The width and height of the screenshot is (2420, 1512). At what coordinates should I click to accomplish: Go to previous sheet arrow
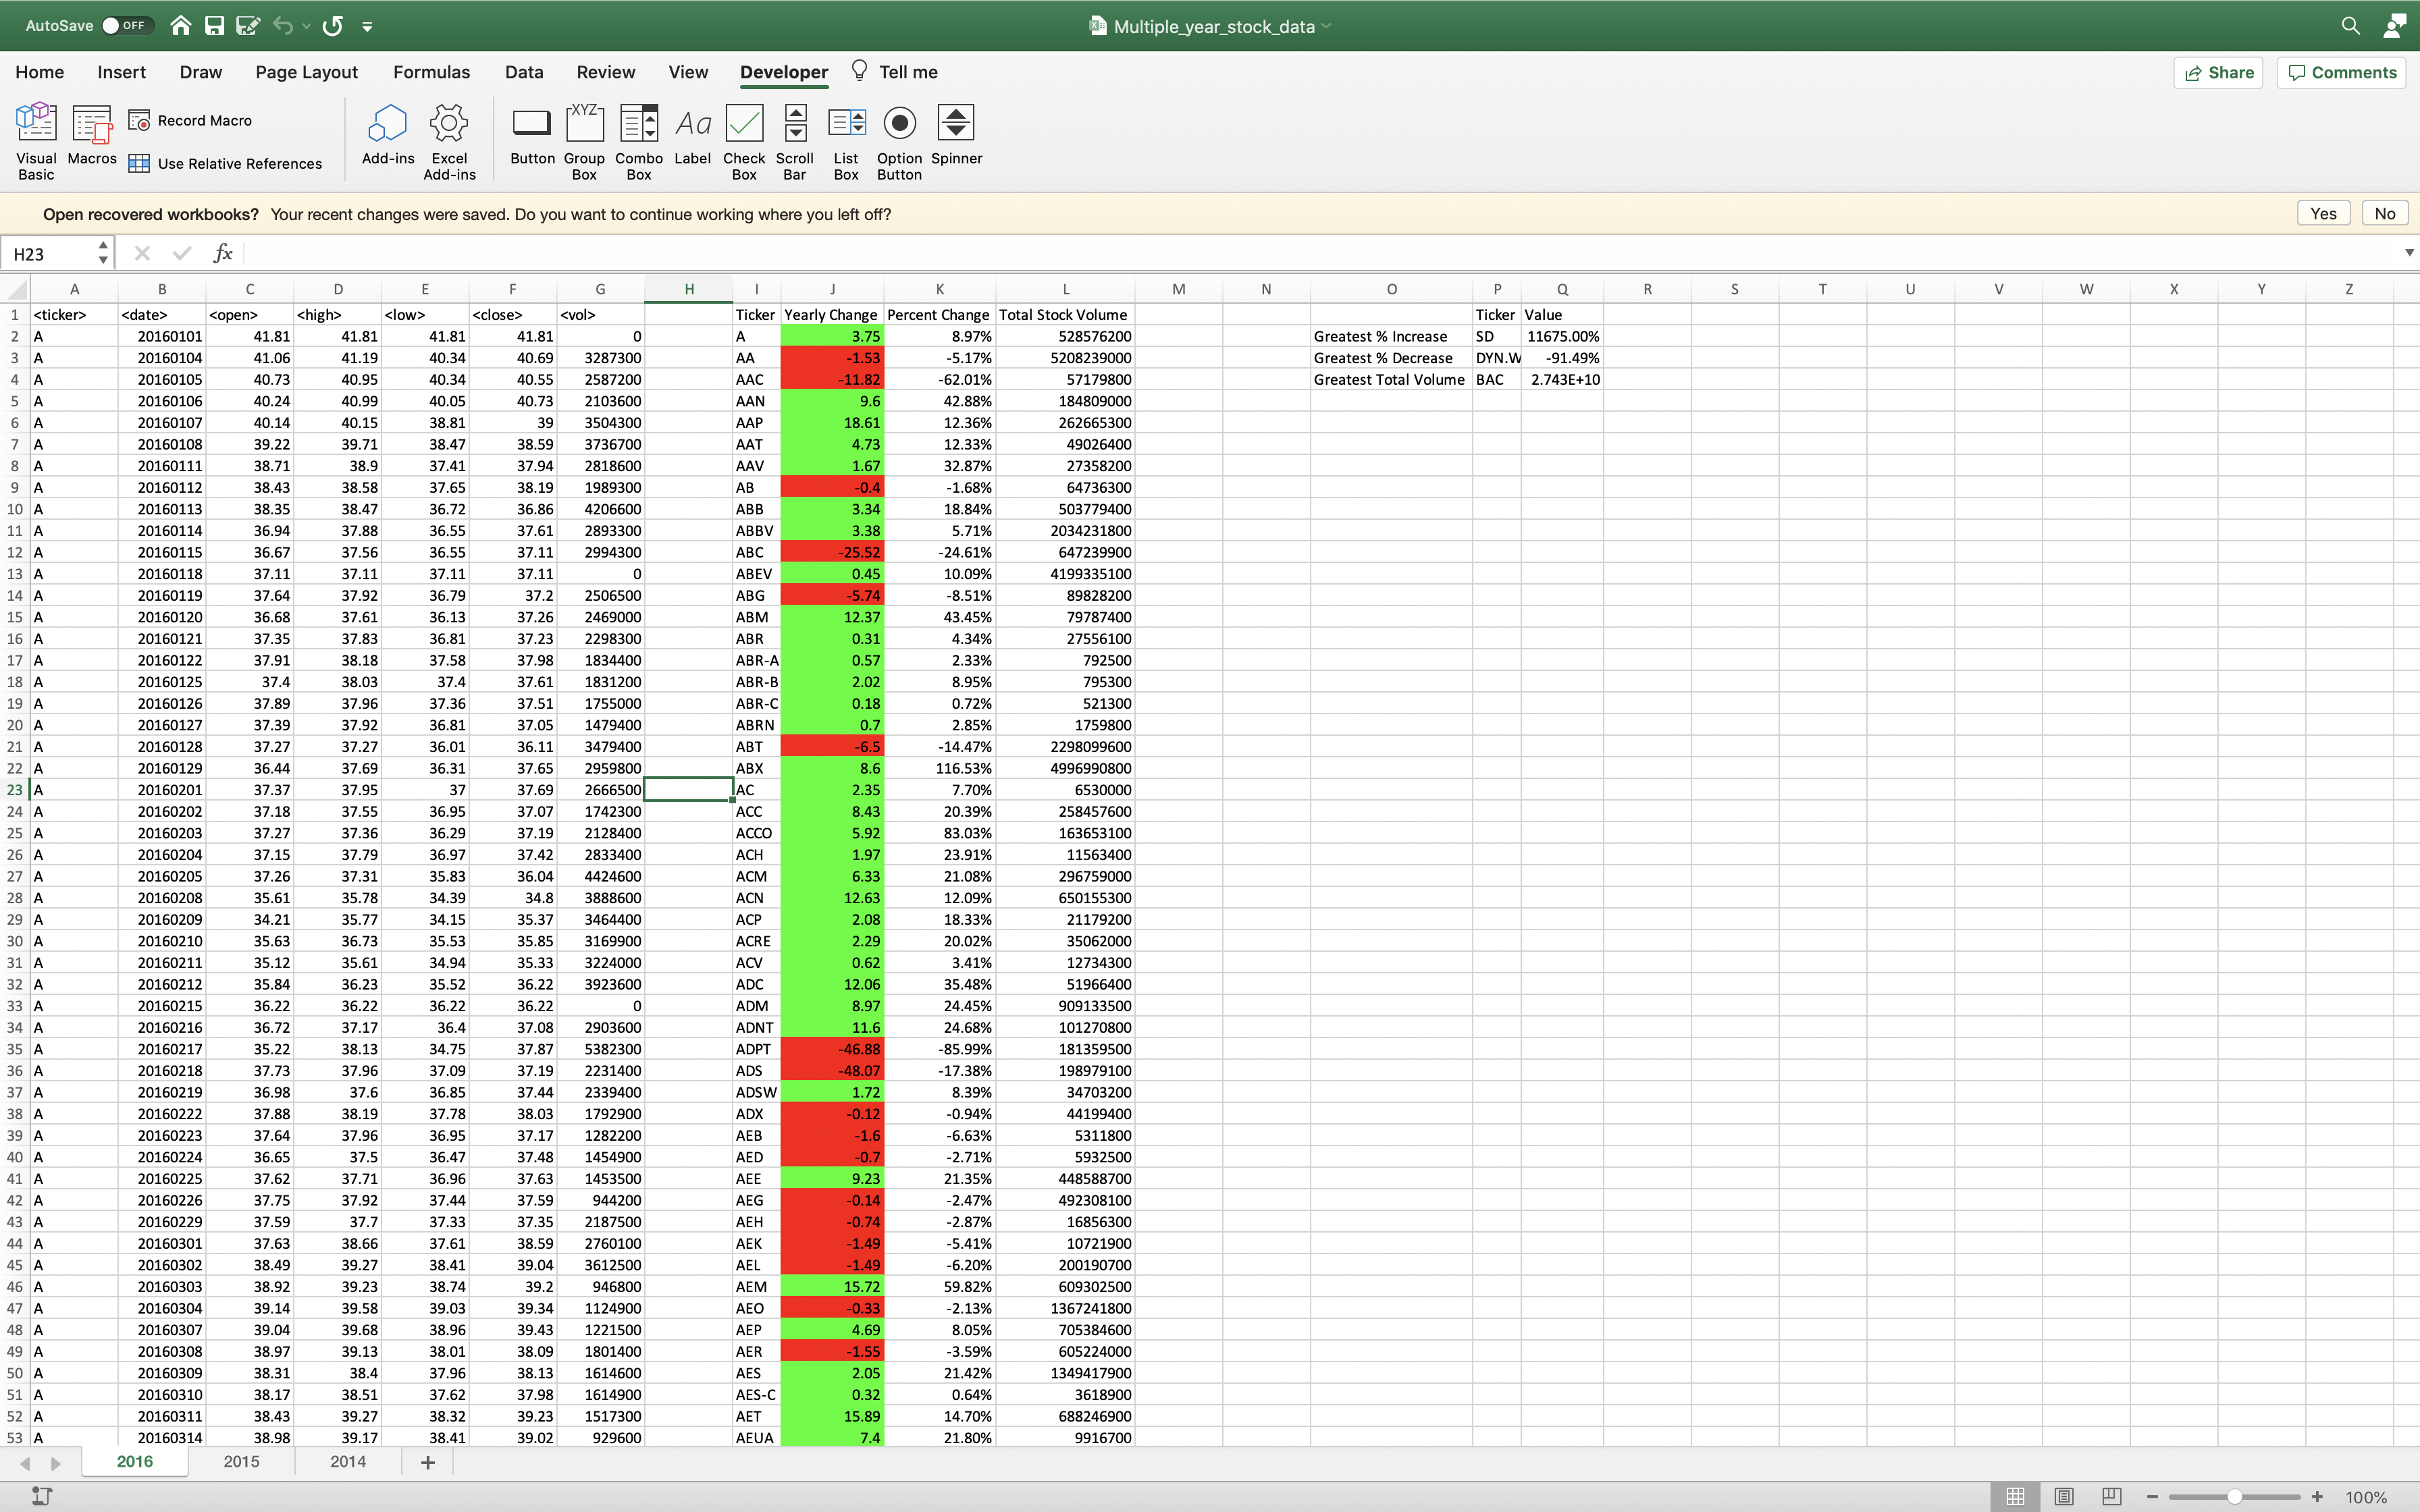pyautogui.click(x=25, y=1464)
